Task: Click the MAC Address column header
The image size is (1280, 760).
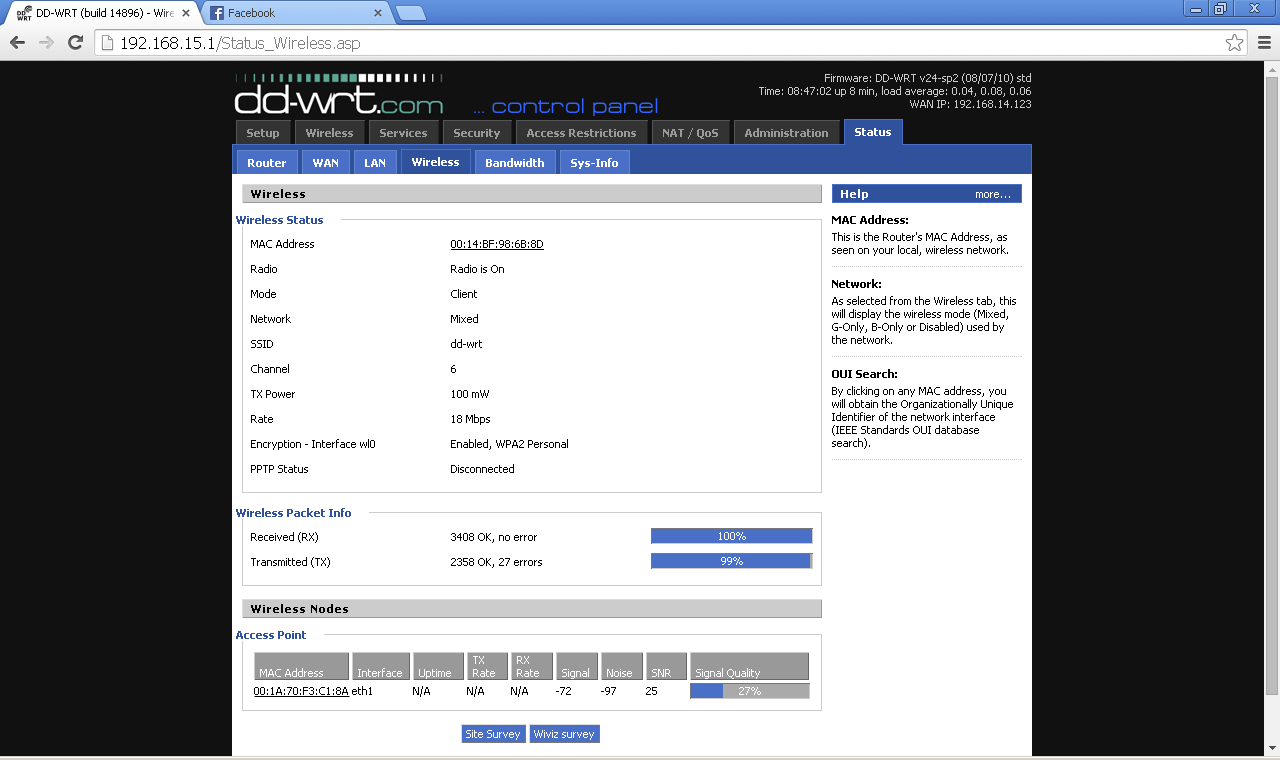Action: click(302, 666)
